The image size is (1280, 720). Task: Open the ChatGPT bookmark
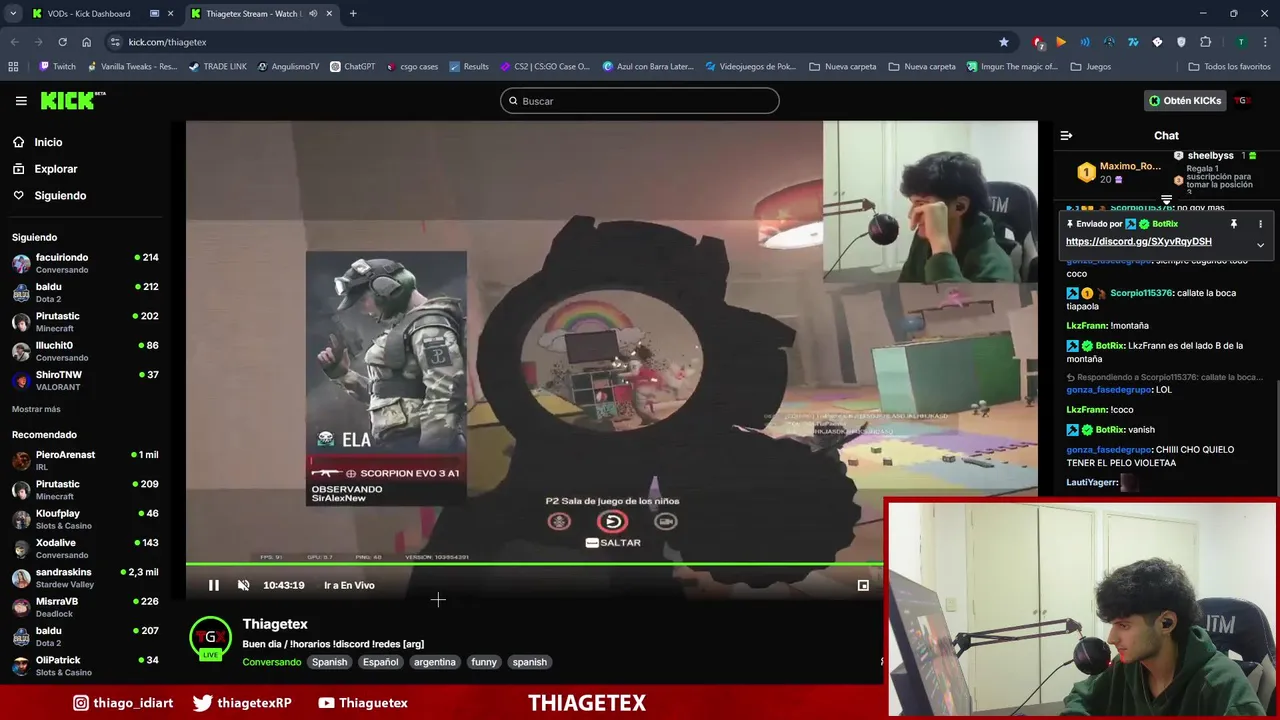coord(352,67)
